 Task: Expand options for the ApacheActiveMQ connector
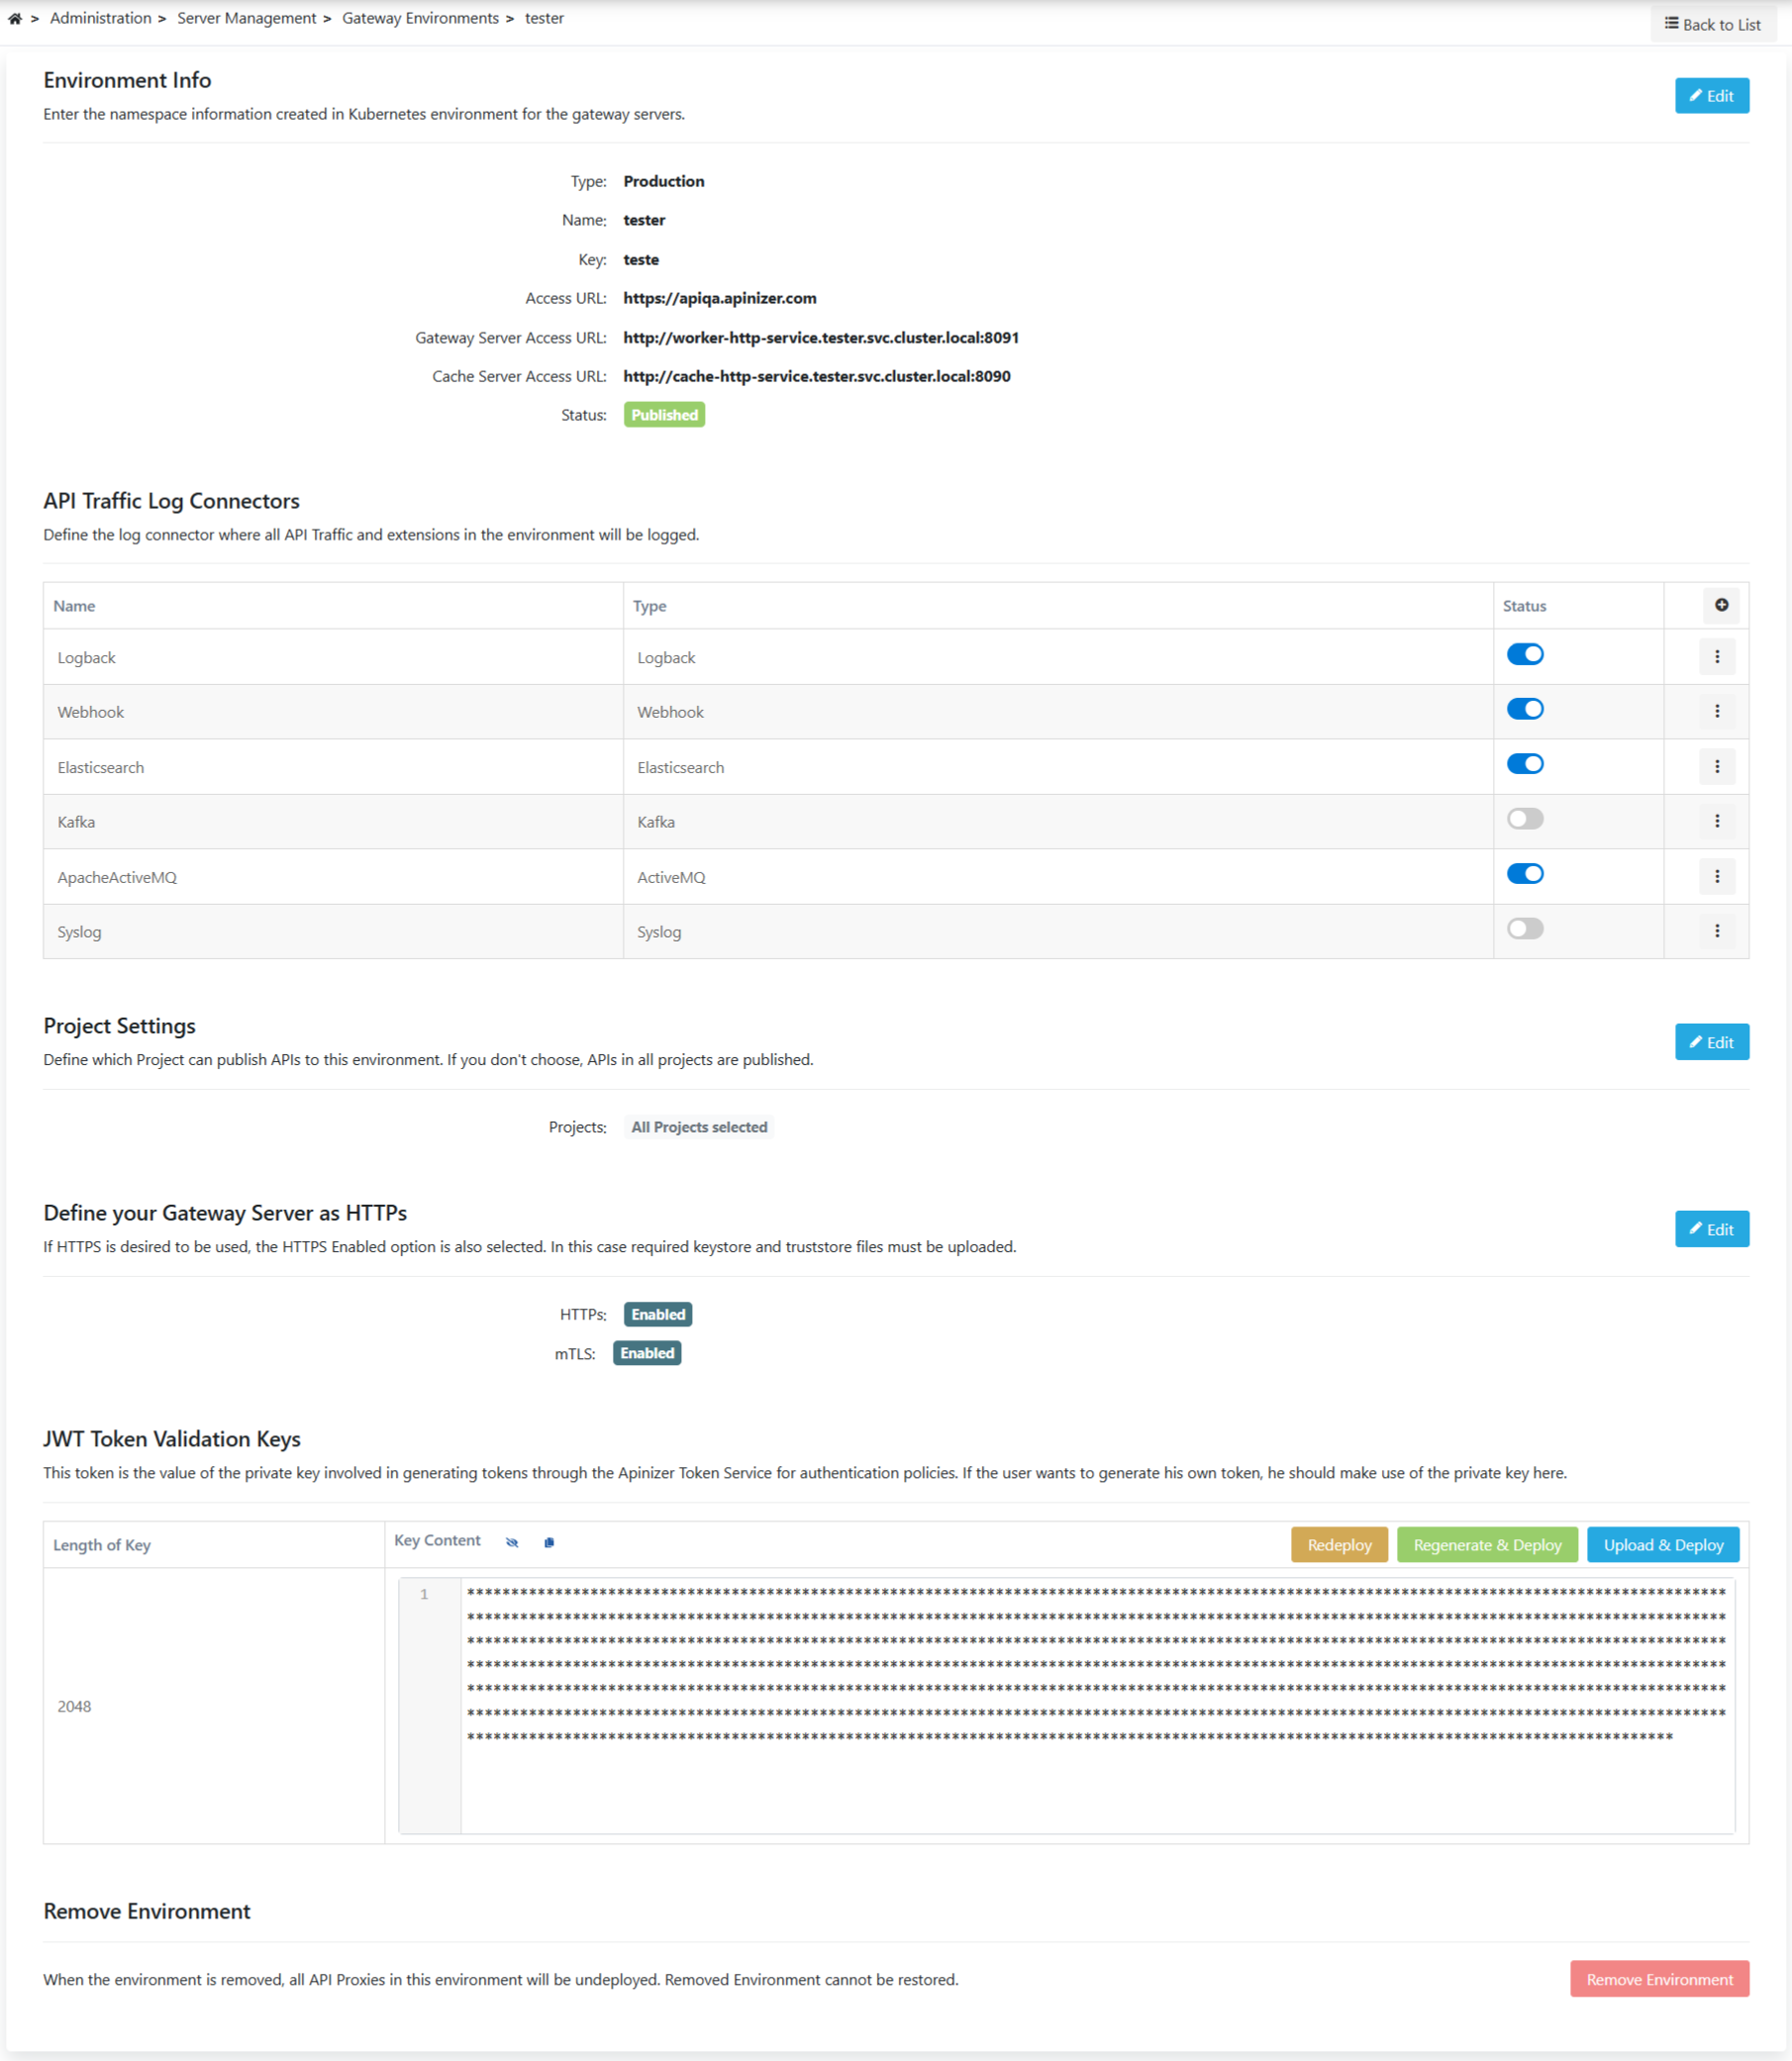point(1716,876)
